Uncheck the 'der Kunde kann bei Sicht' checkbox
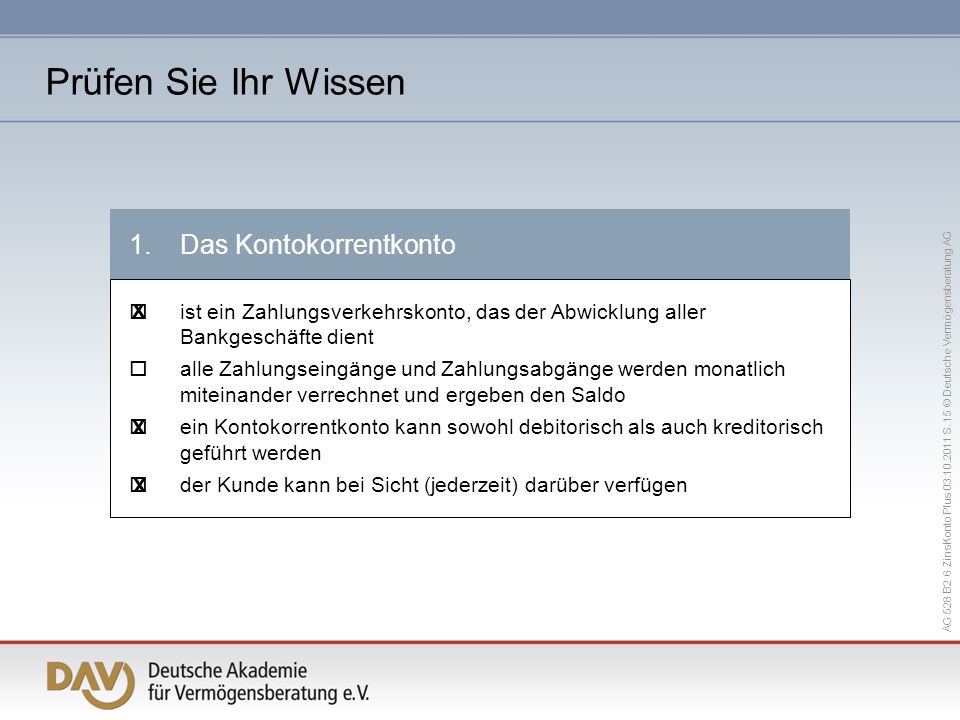 pos(138,485)
